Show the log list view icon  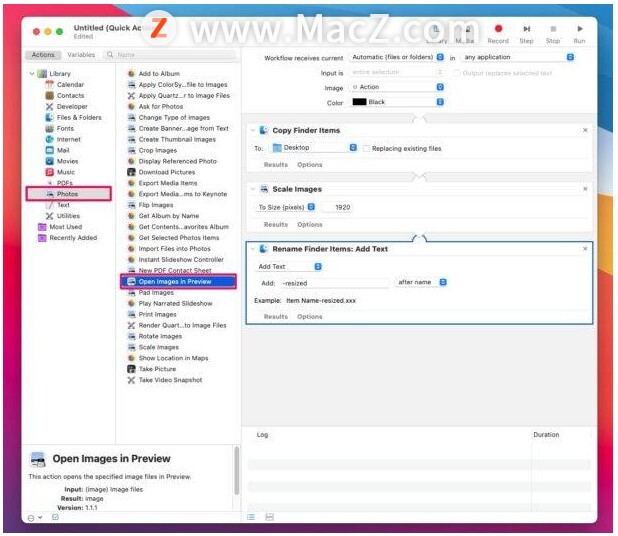pos(251,517)
